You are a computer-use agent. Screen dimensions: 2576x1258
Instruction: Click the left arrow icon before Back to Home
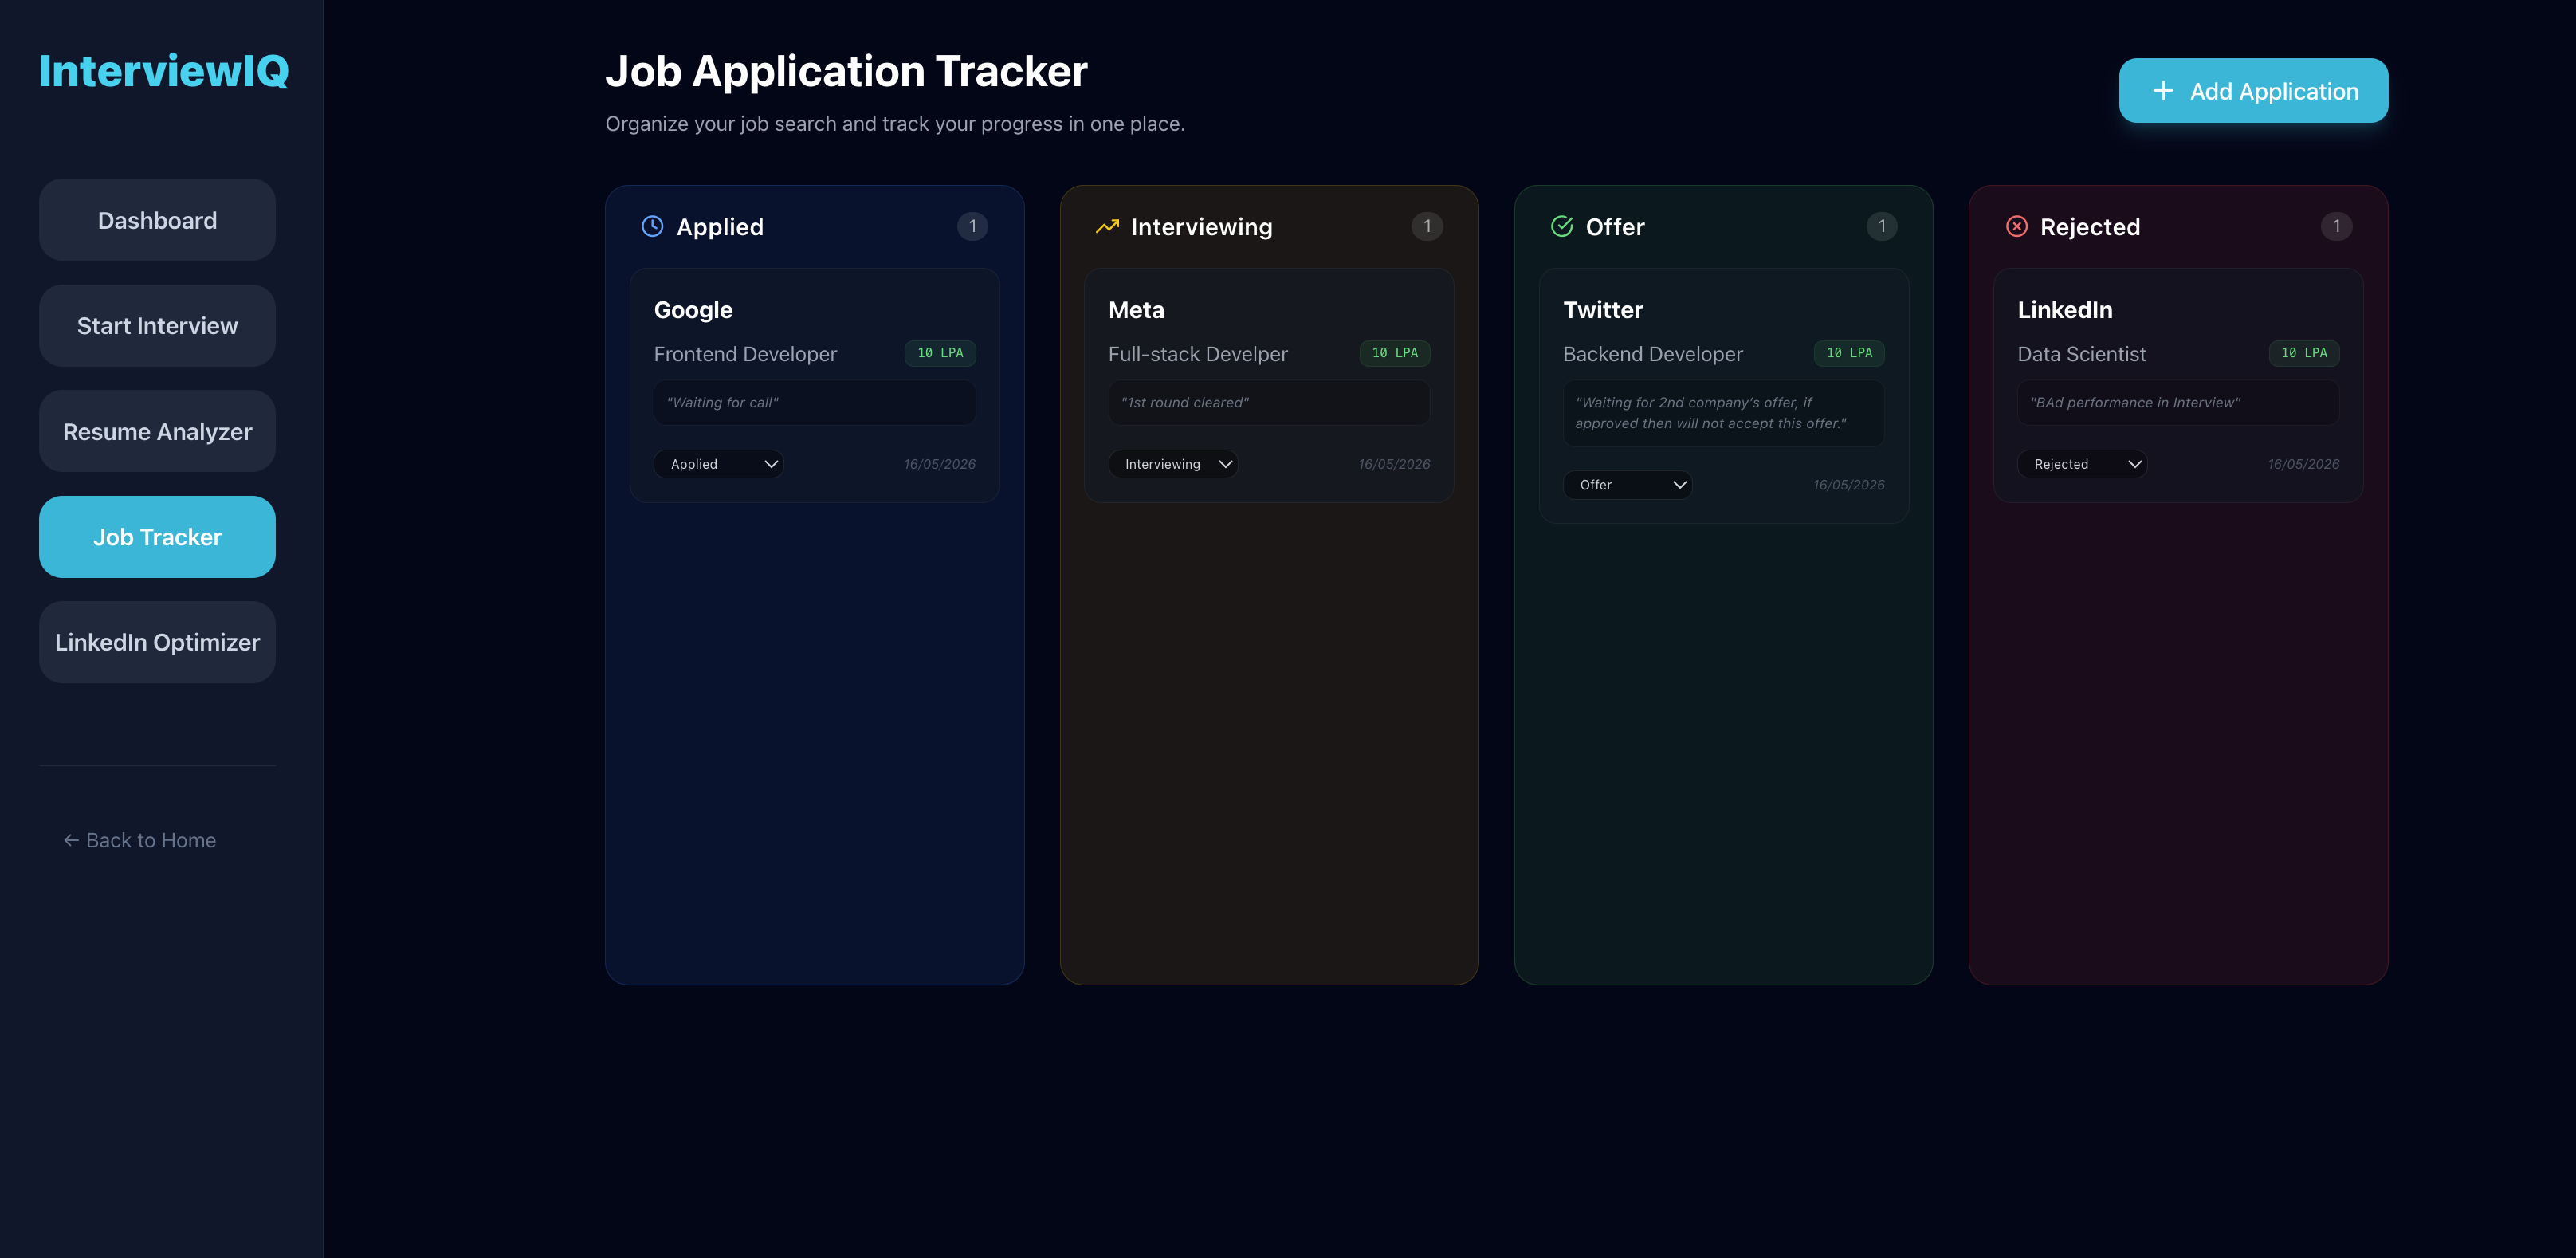pos(71,841)
